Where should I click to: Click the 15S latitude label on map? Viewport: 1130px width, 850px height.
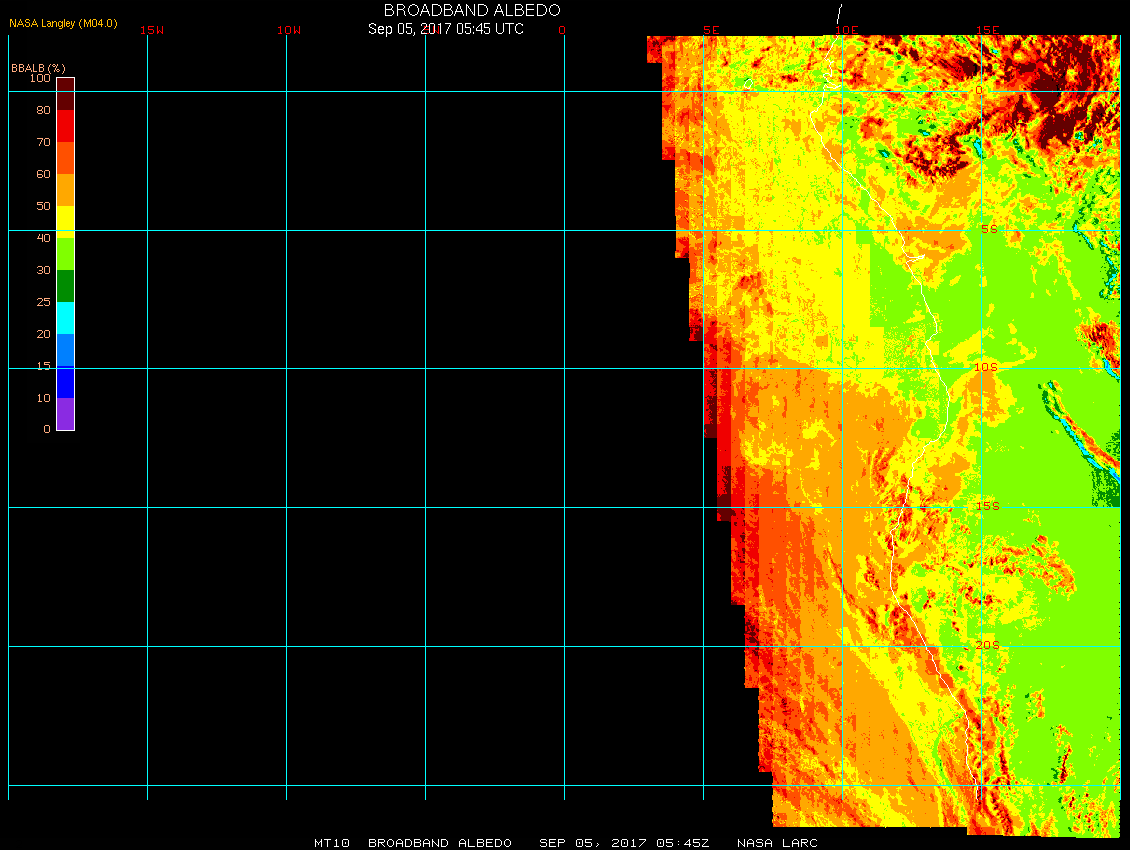tap(986, 506)
